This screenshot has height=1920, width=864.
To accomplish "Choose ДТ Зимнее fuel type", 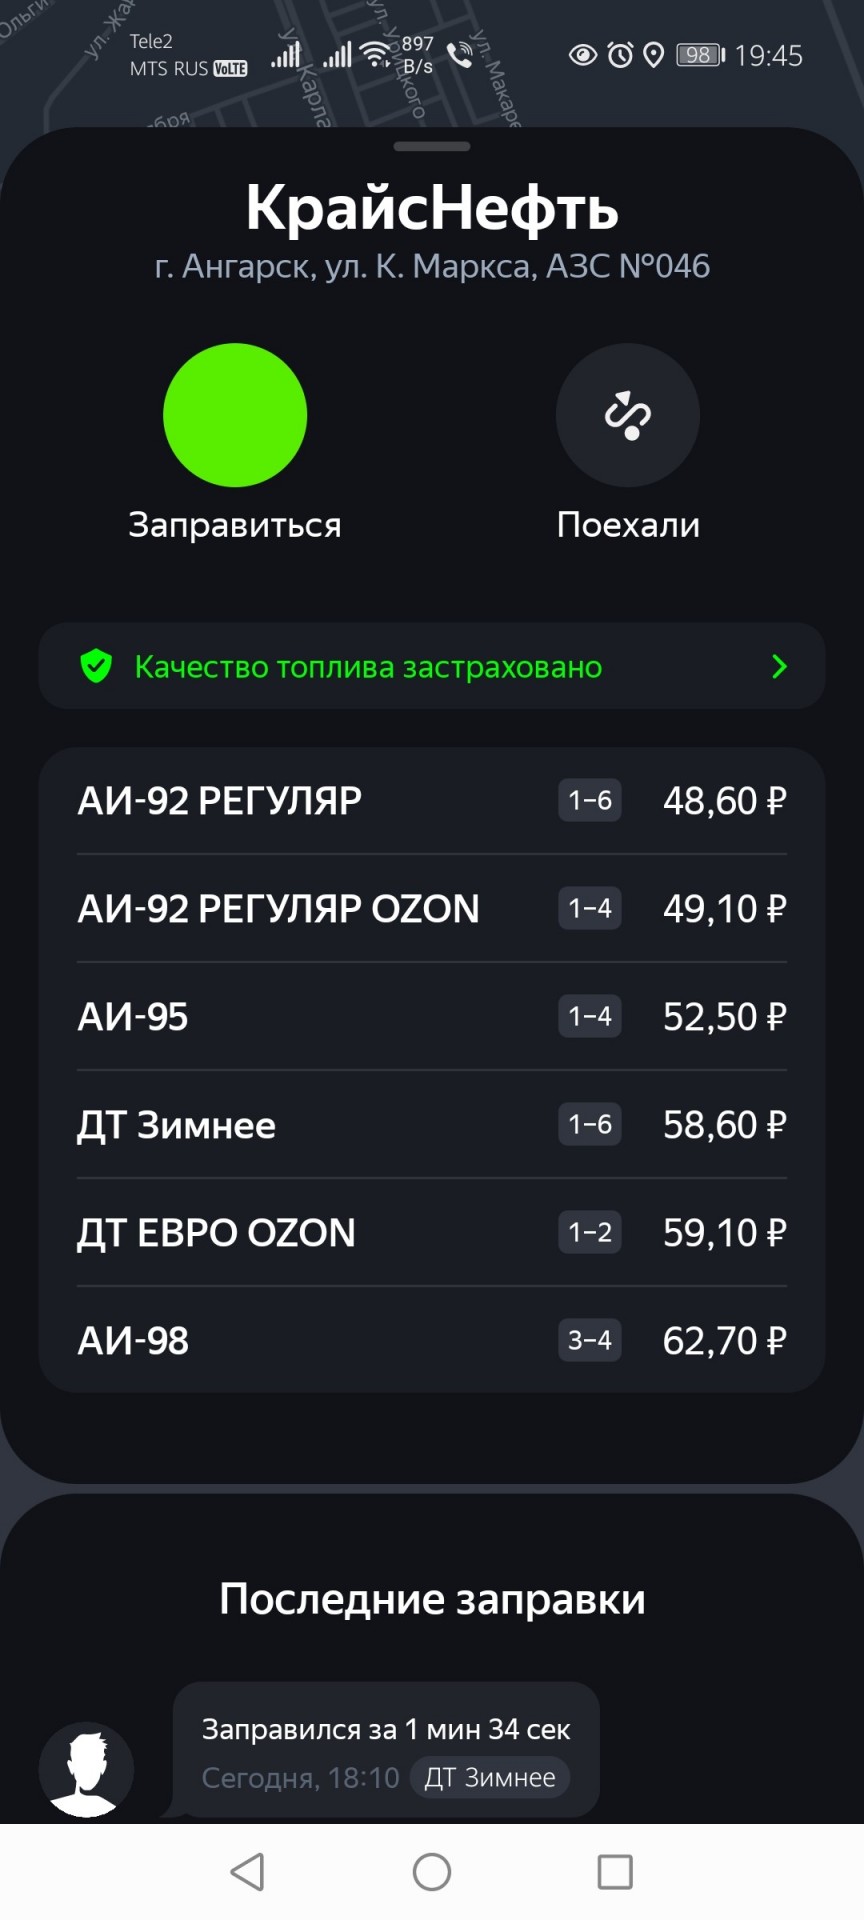I will [x=432, y=1124].
